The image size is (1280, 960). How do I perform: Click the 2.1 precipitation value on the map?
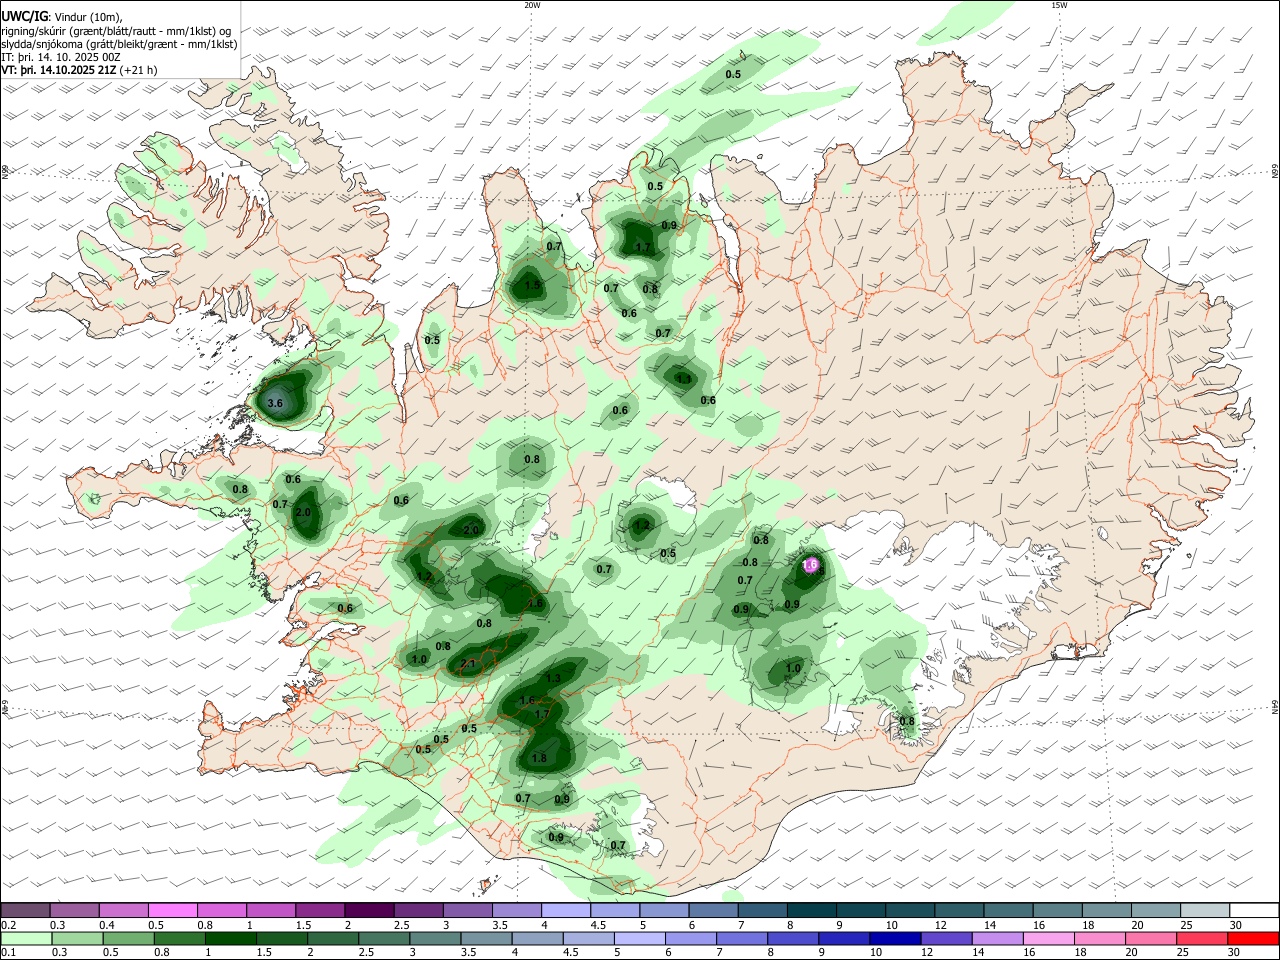click(x=468, y=664)
